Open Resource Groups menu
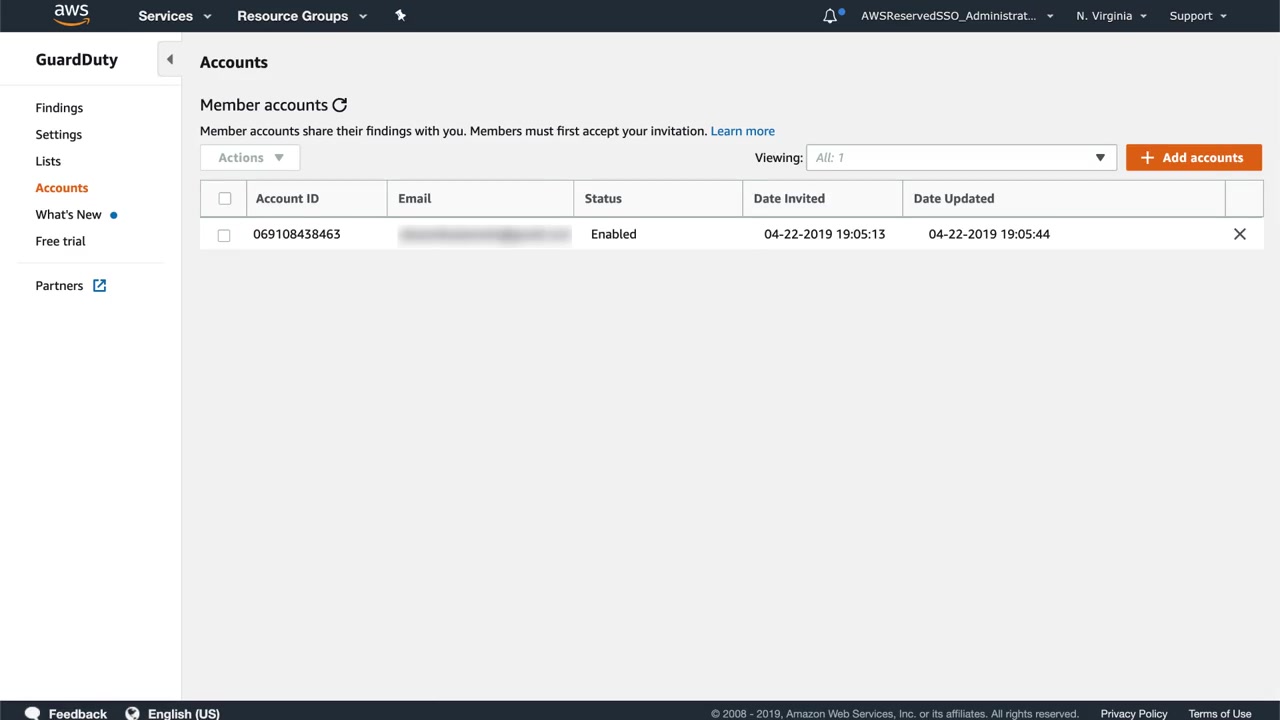Viewport: 1280px width, 720px height. coord(301,16)
